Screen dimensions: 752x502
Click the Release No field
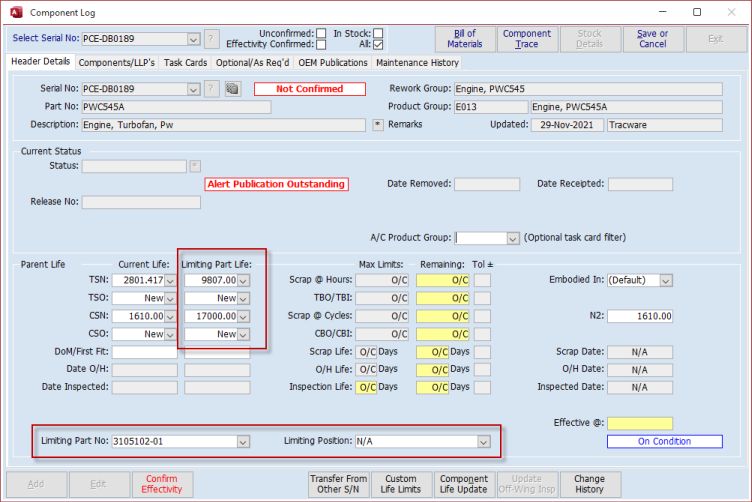(141, 202)
